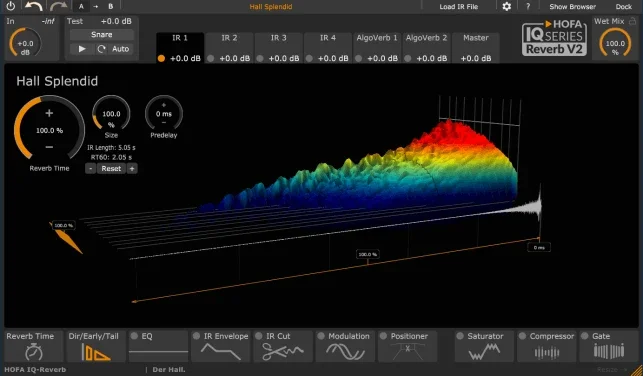This screenshot has height=376, width=643.
Task: Switch to the AlgoVerb 2 tab
Action: [x=426, y=48]
